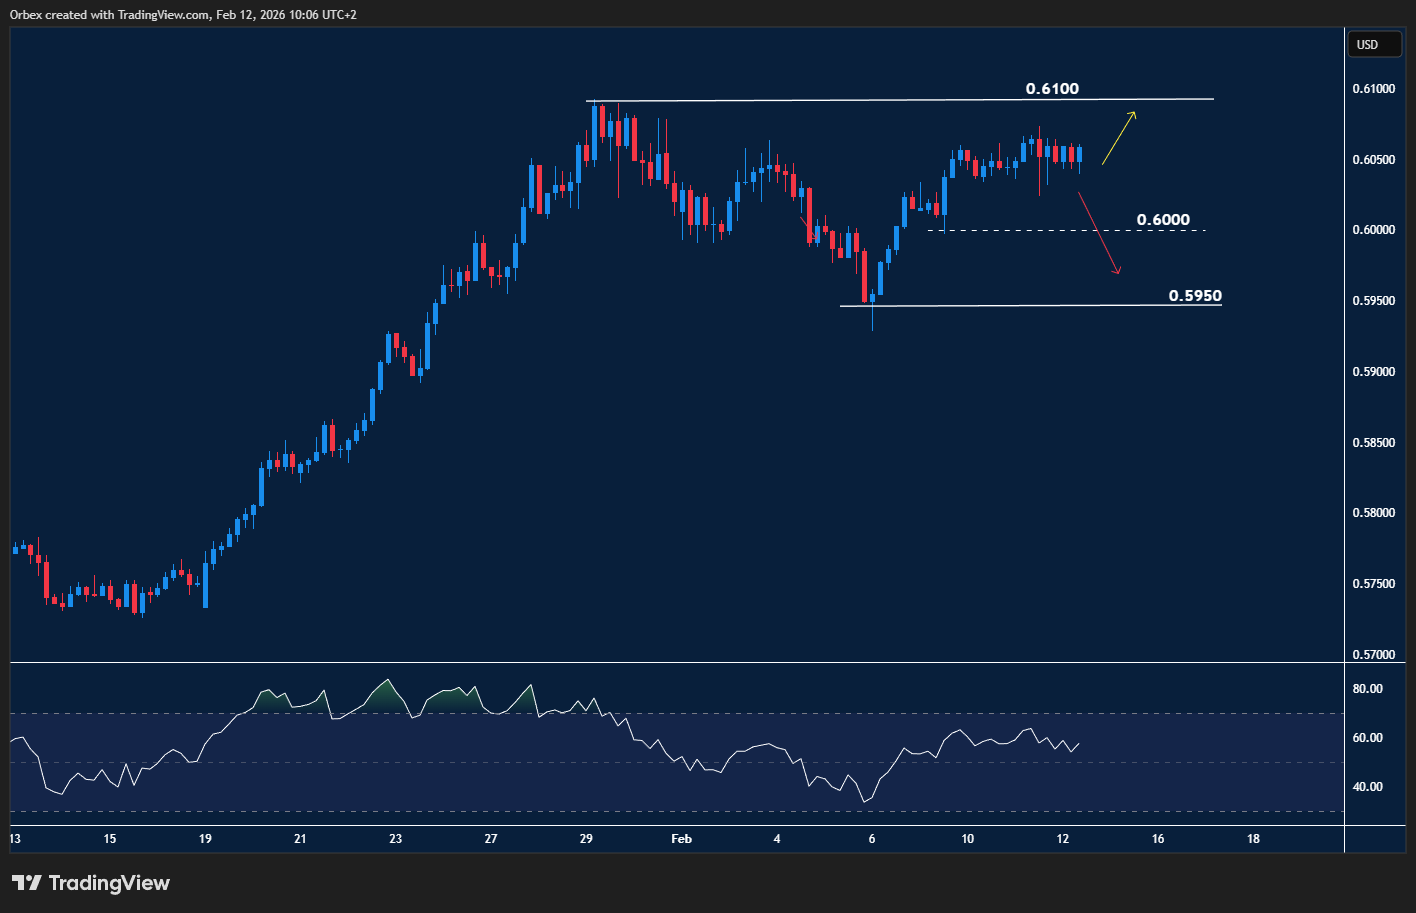Click the Orbex watermark text
1416x913 pixels.
point(25,15)
